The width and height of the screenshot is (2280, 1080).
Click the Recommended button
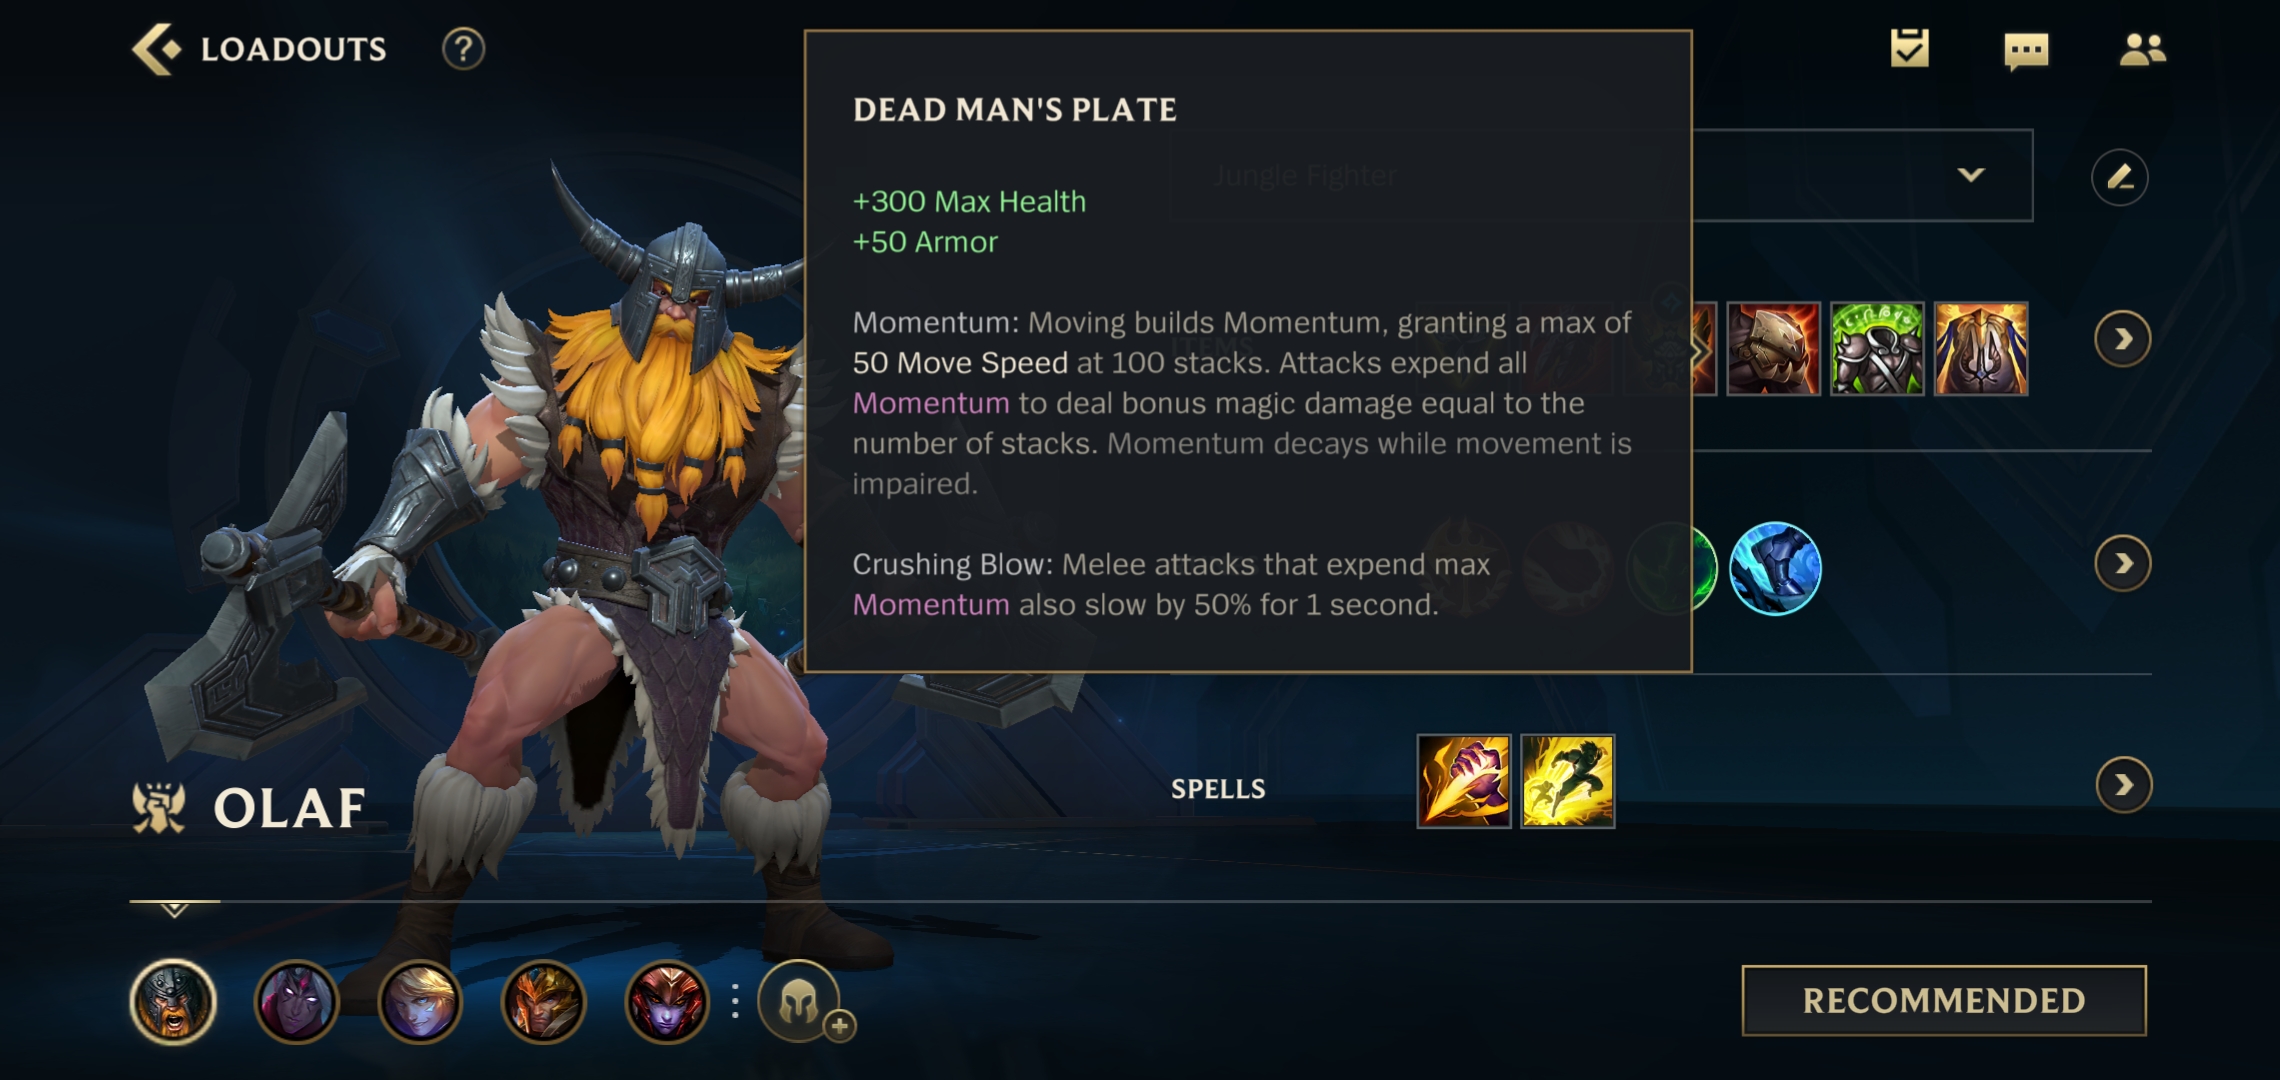click(1943, 1000)
